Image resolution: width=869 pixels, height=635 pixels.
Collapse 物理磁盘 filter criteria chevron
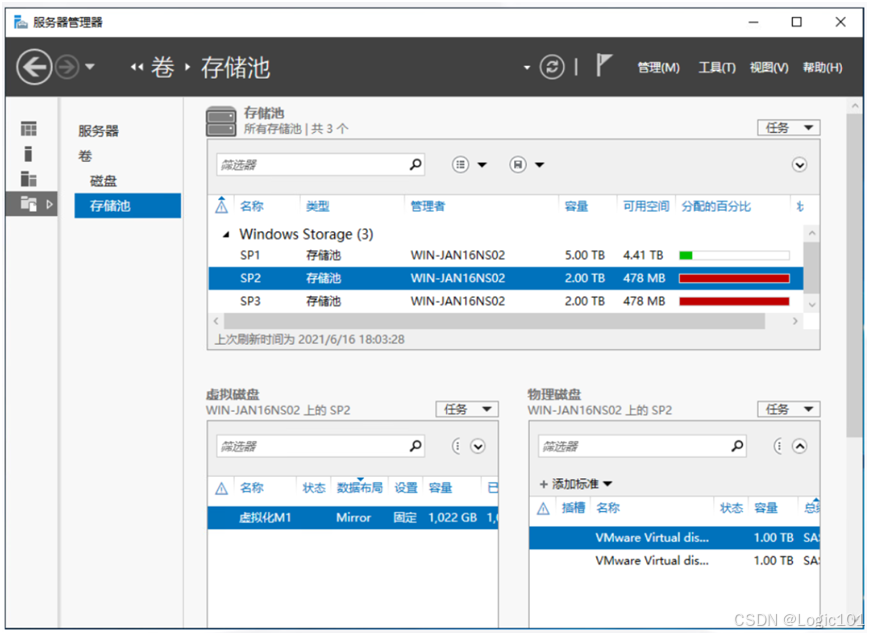click(x=799, y=446)
